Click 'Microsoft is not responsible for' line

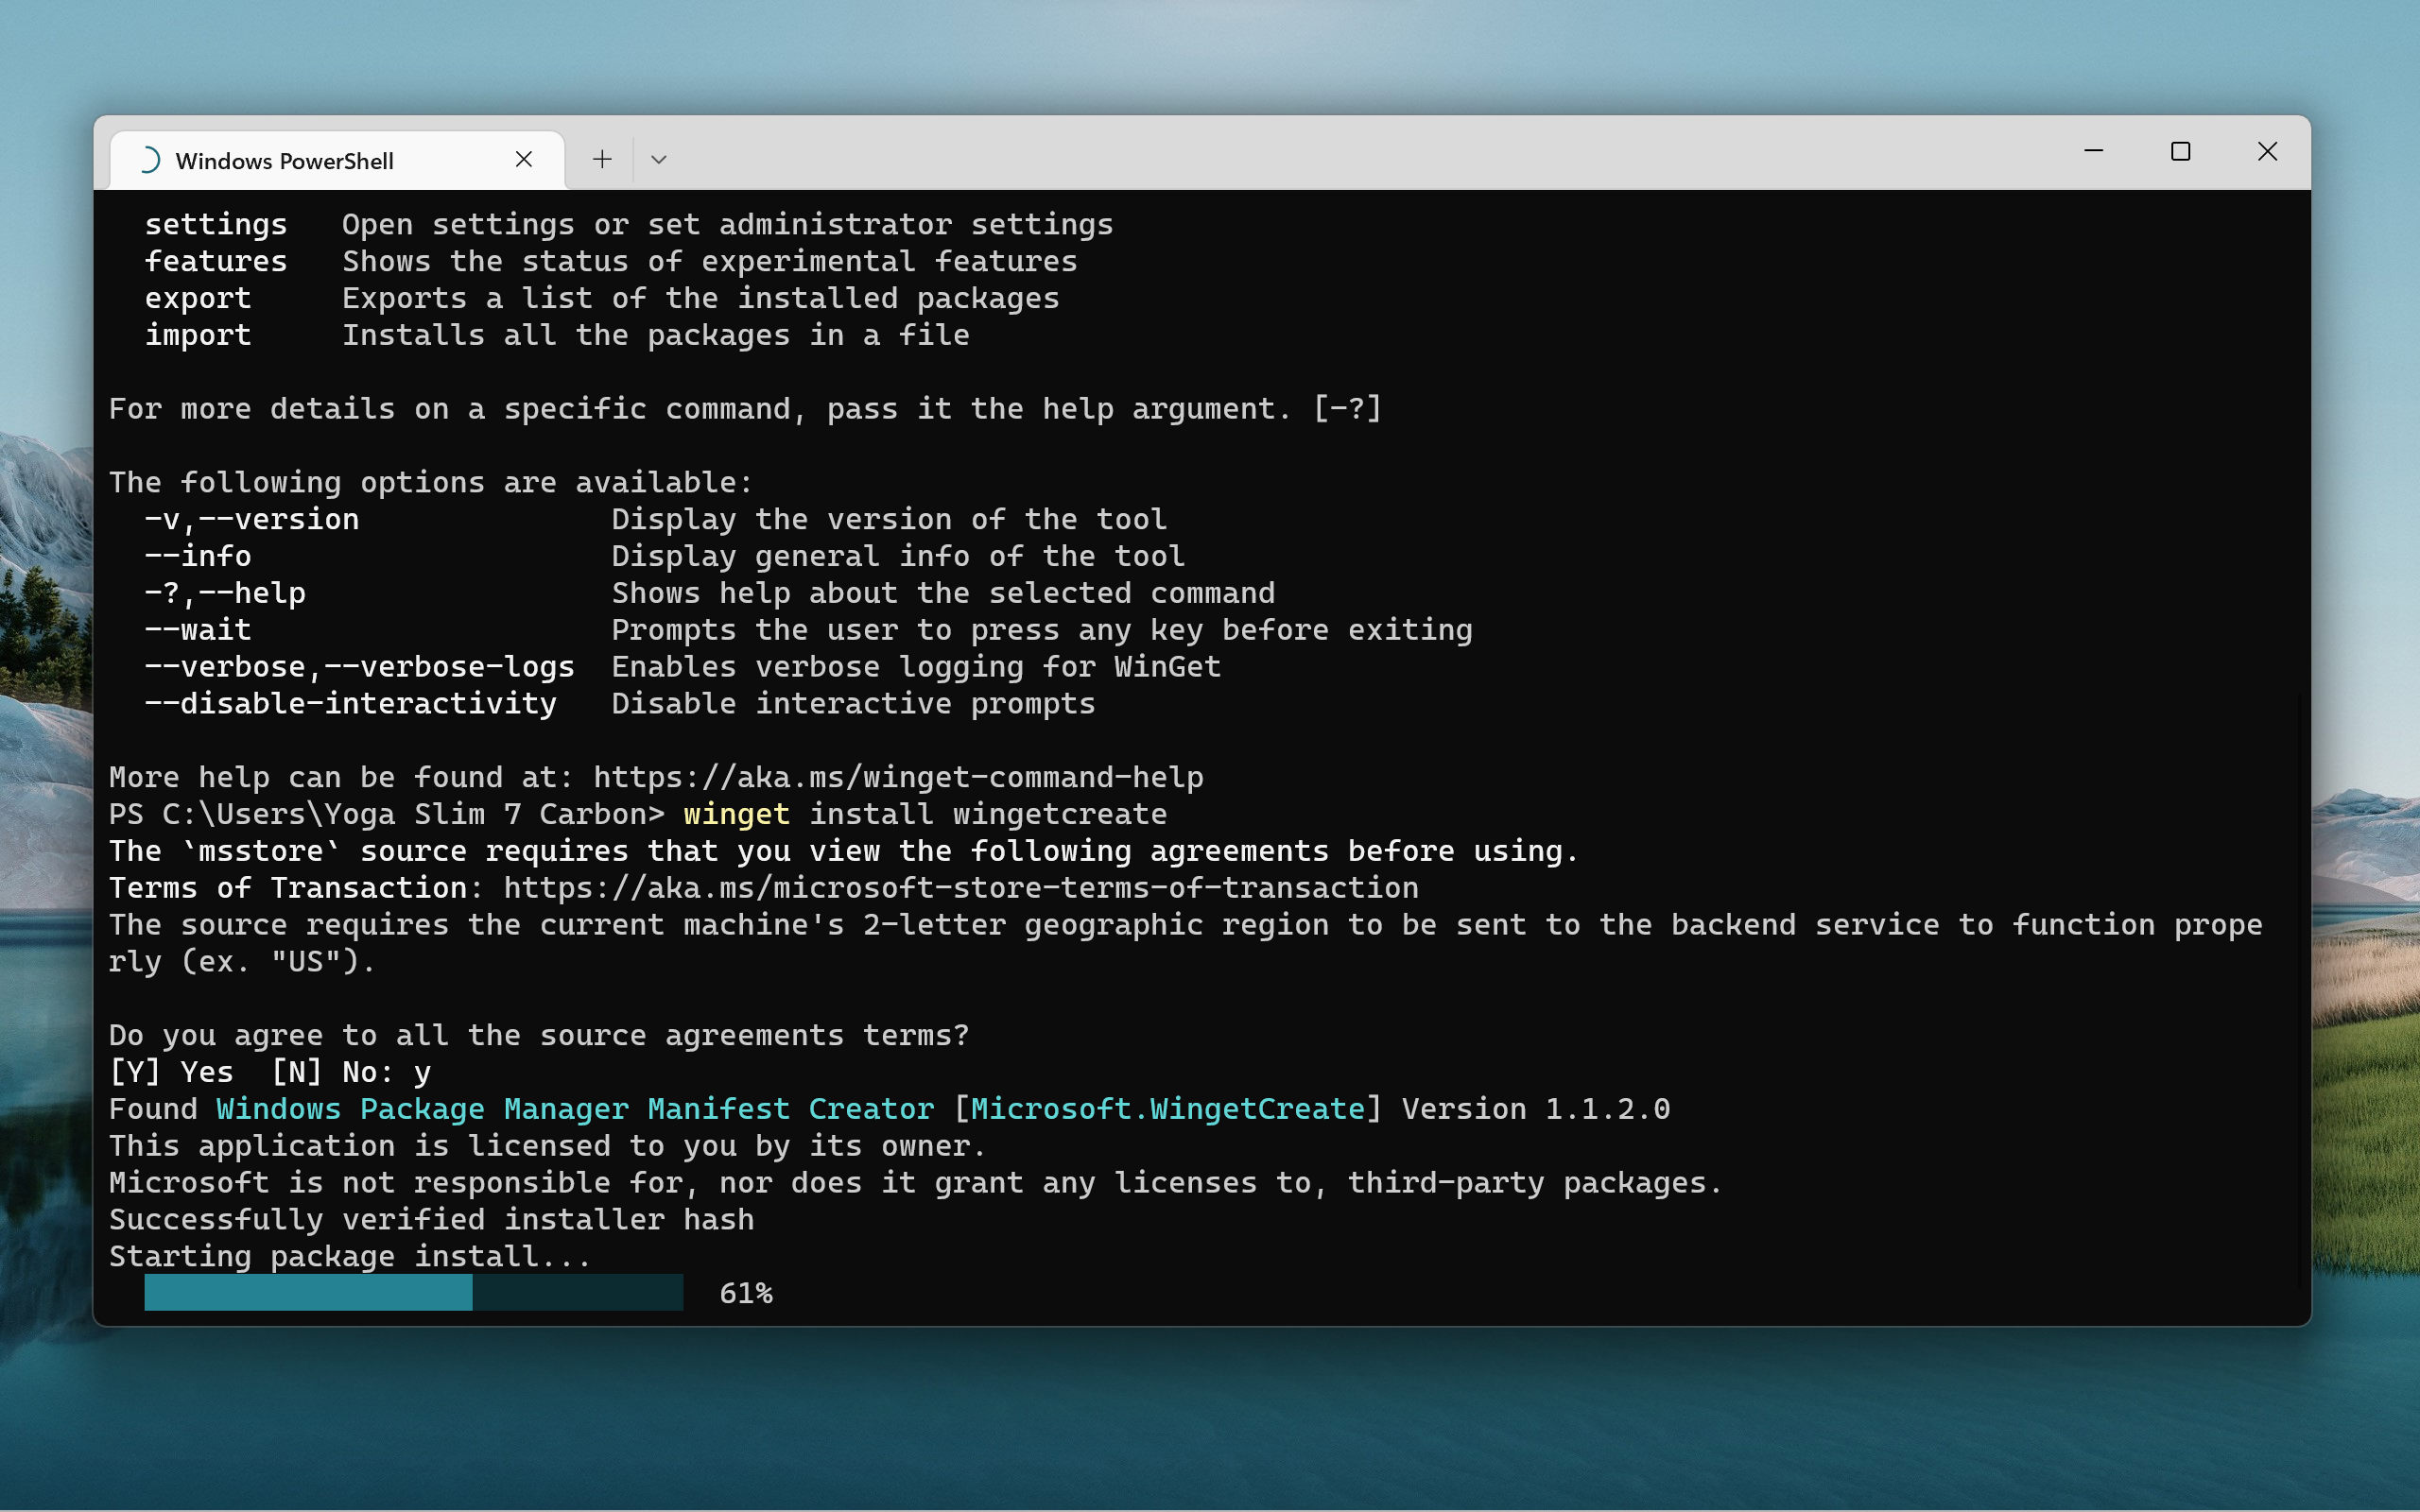click(x=916, y=1183)
